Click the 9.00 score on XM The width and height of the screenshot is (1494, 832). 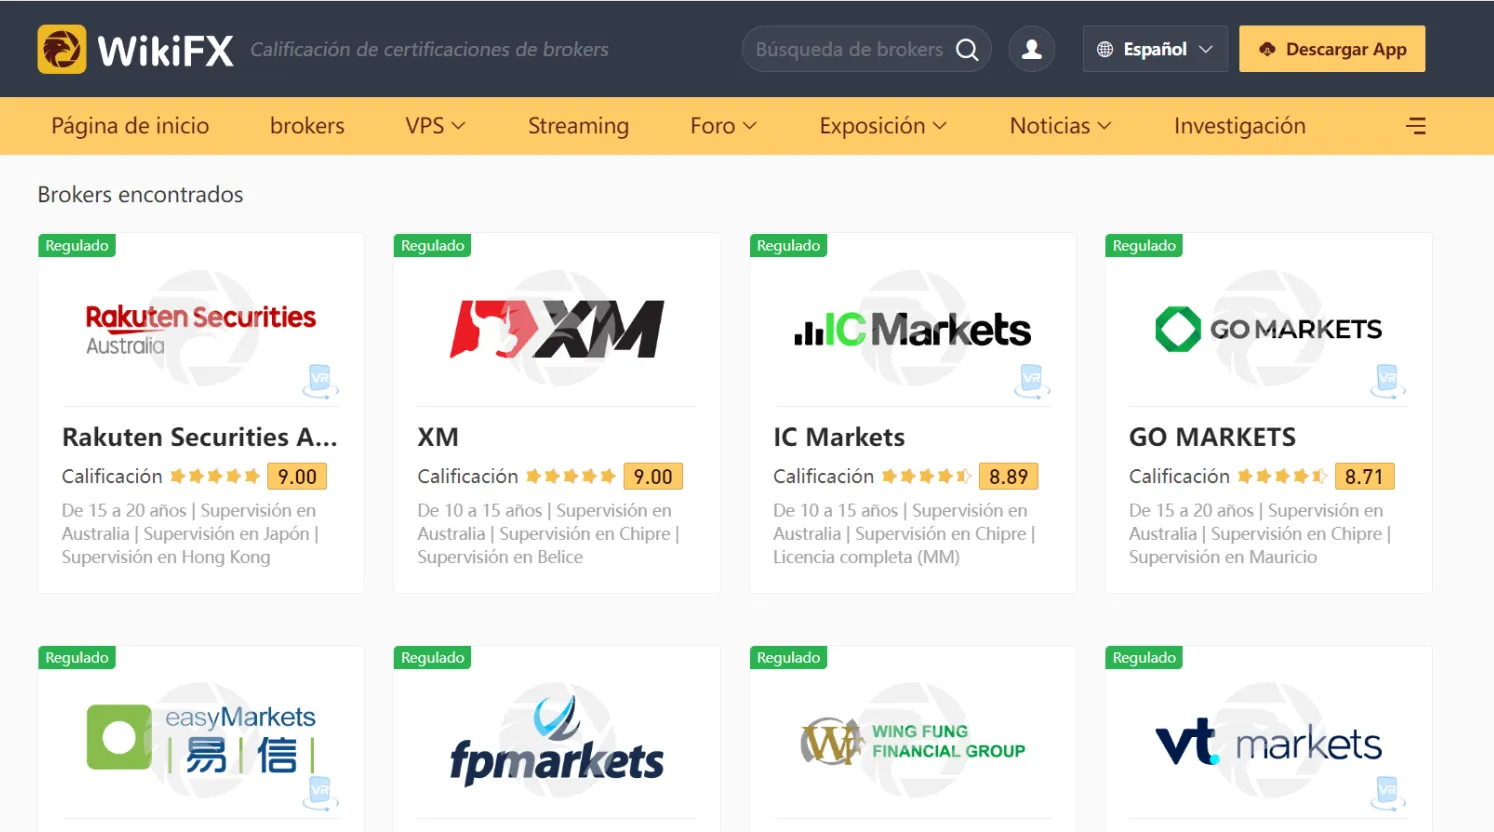[653, 477]
